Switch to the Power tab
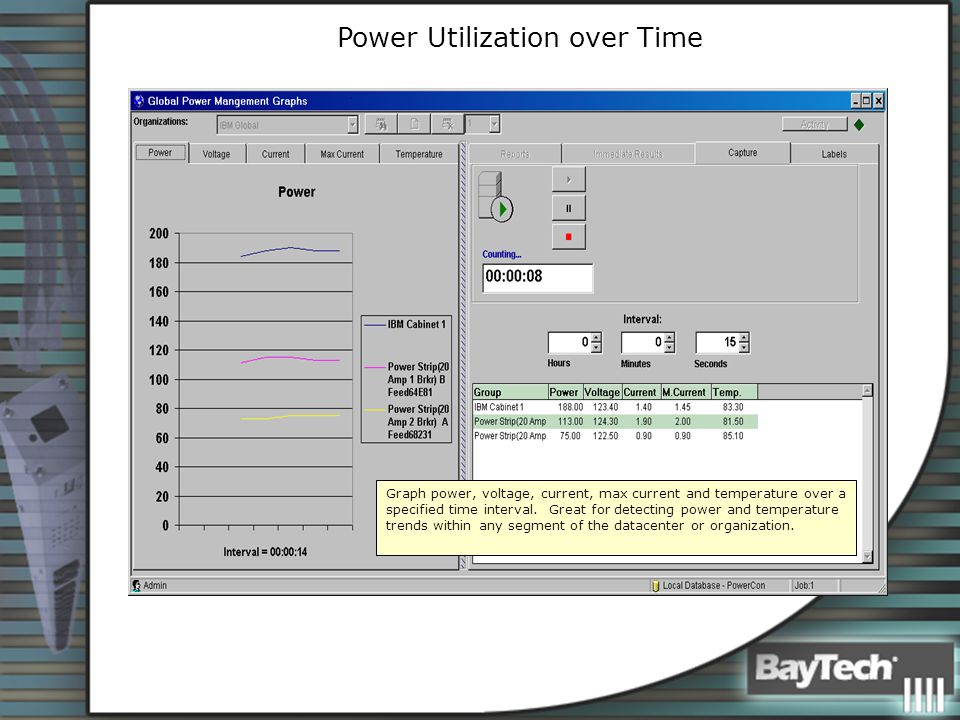Image resolution: width=960 pixels, height=720 pixels. [160, 152]
